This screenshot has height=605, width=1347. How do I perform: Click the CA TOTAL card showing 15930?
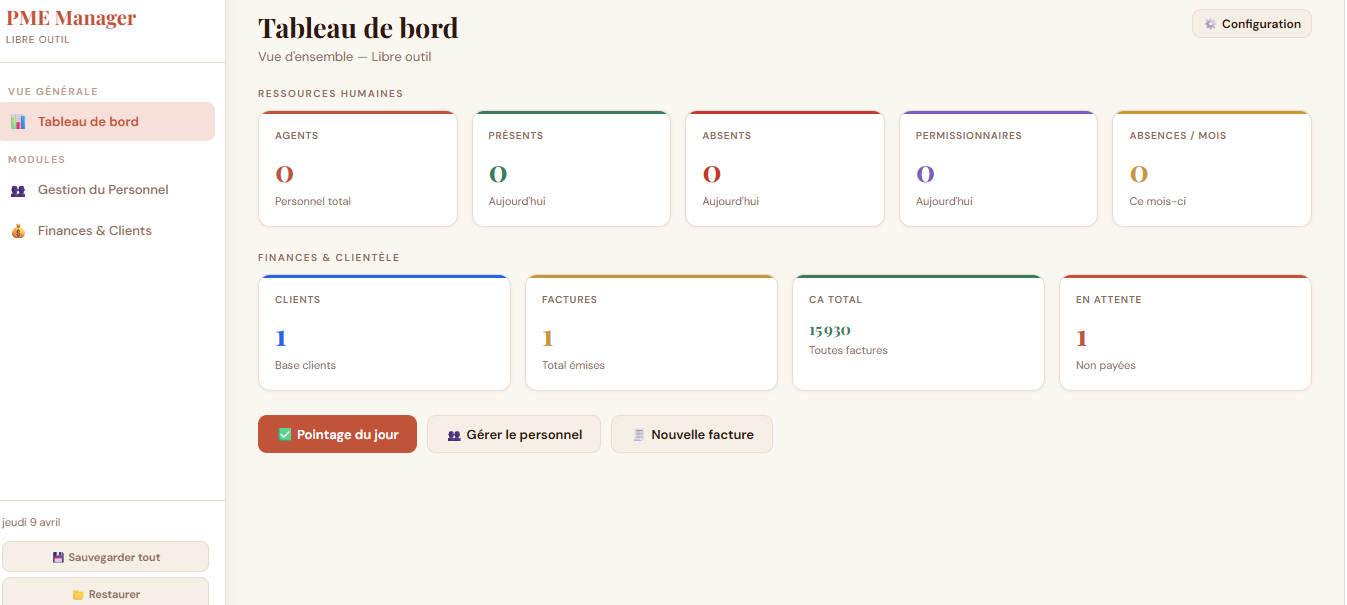click(917, 331)
